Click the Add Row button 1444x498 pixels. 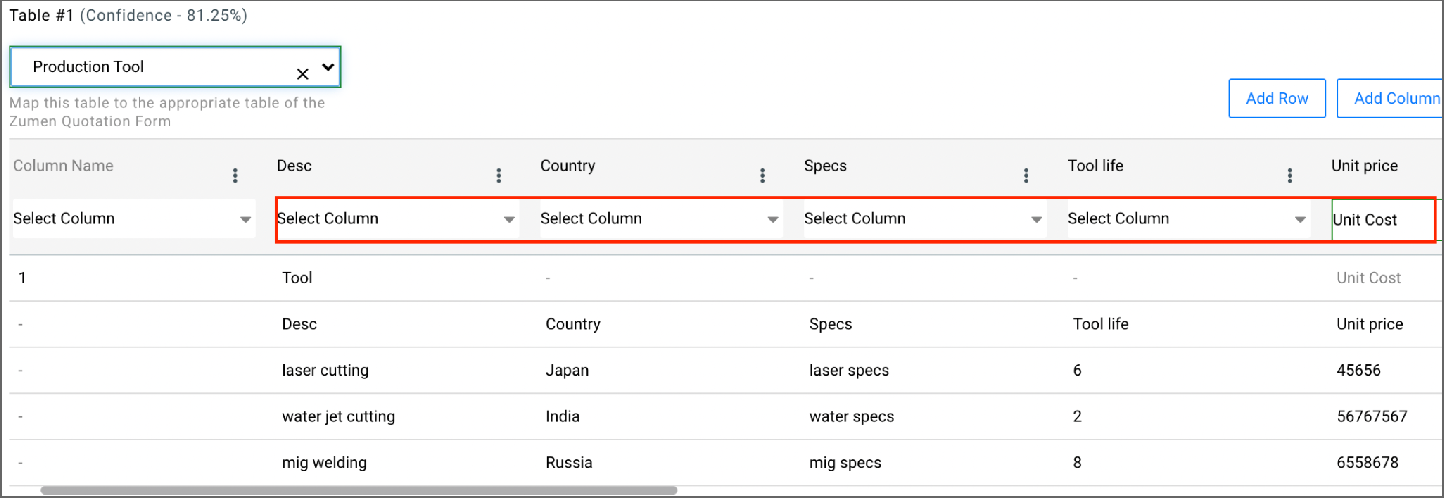point(1277,99)
